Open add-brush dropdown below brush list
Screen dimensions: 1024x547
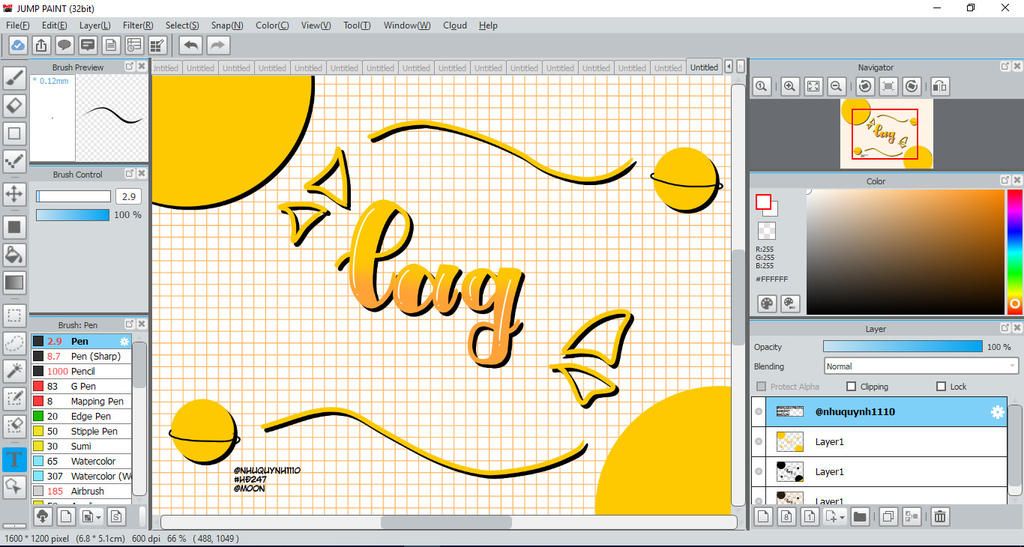[x=98, y=517]
